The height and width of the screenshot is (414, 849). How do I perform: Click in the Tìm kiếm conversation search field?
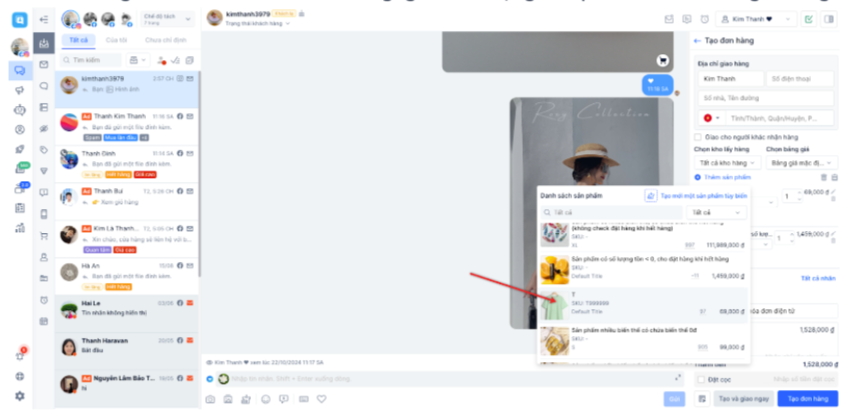(91, 60)
